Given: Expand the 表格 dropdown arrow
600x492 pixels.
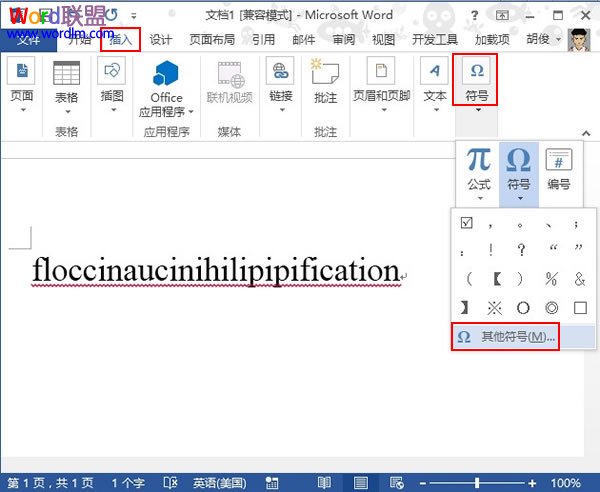Looking at the screenshot, I should (68, 112).
